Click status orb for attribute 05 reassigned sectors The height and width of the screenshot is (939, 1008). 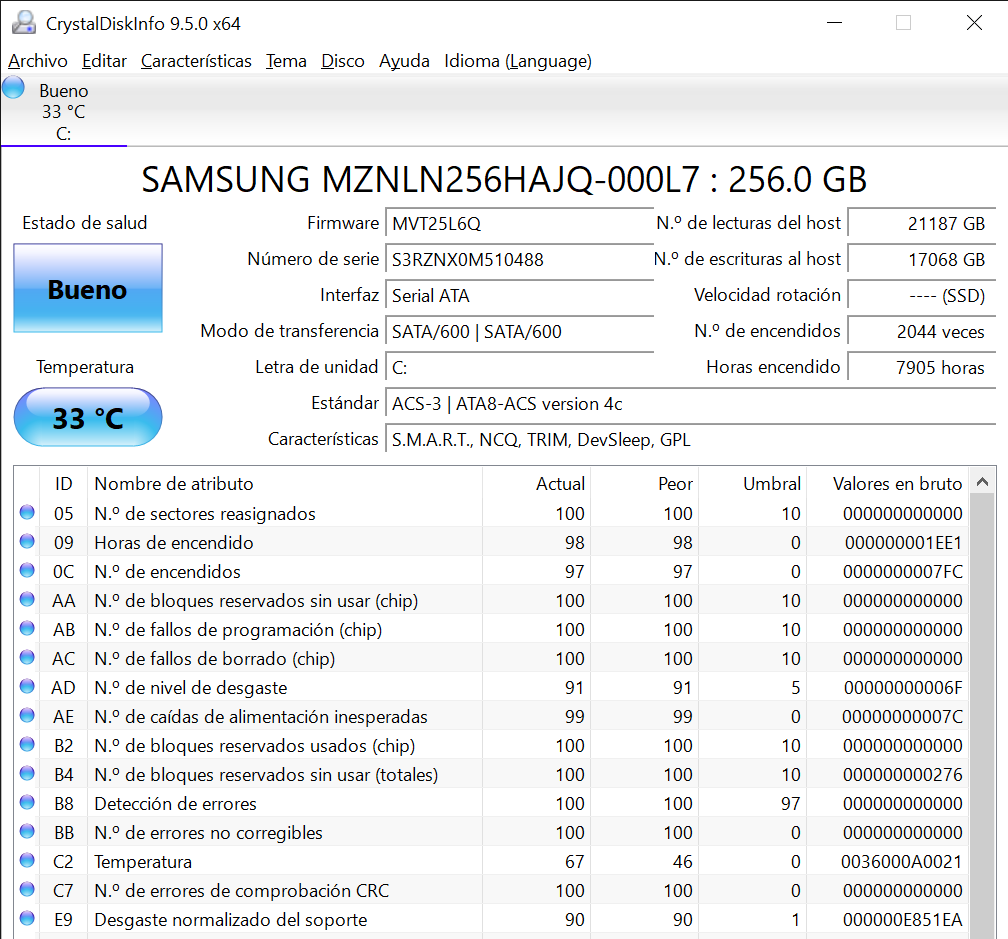[x=27, y=513]
